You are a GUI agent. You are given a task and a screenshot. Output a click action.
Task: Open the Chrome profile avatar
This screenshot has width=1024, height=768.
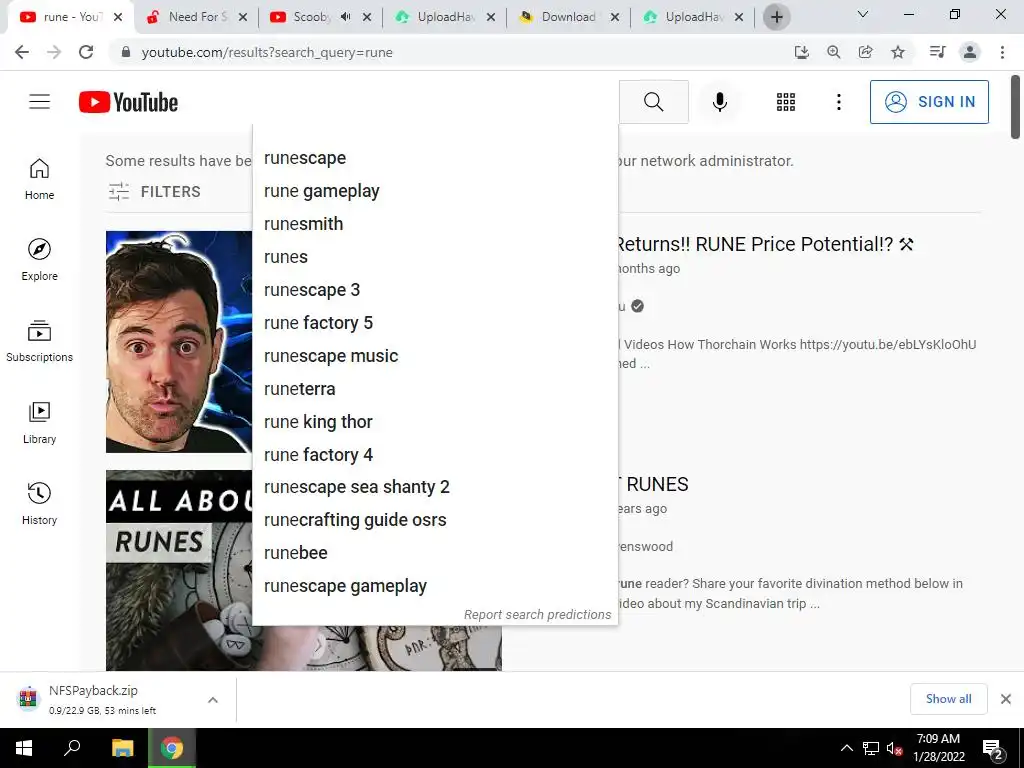click(x=970, y=52)
